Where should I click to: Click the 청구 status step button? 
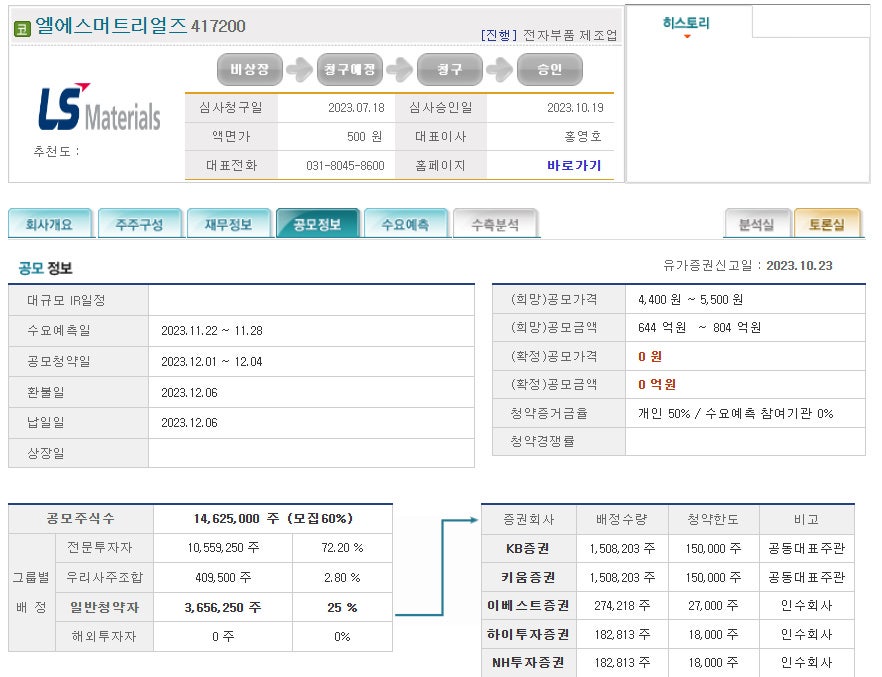[449, 69]
